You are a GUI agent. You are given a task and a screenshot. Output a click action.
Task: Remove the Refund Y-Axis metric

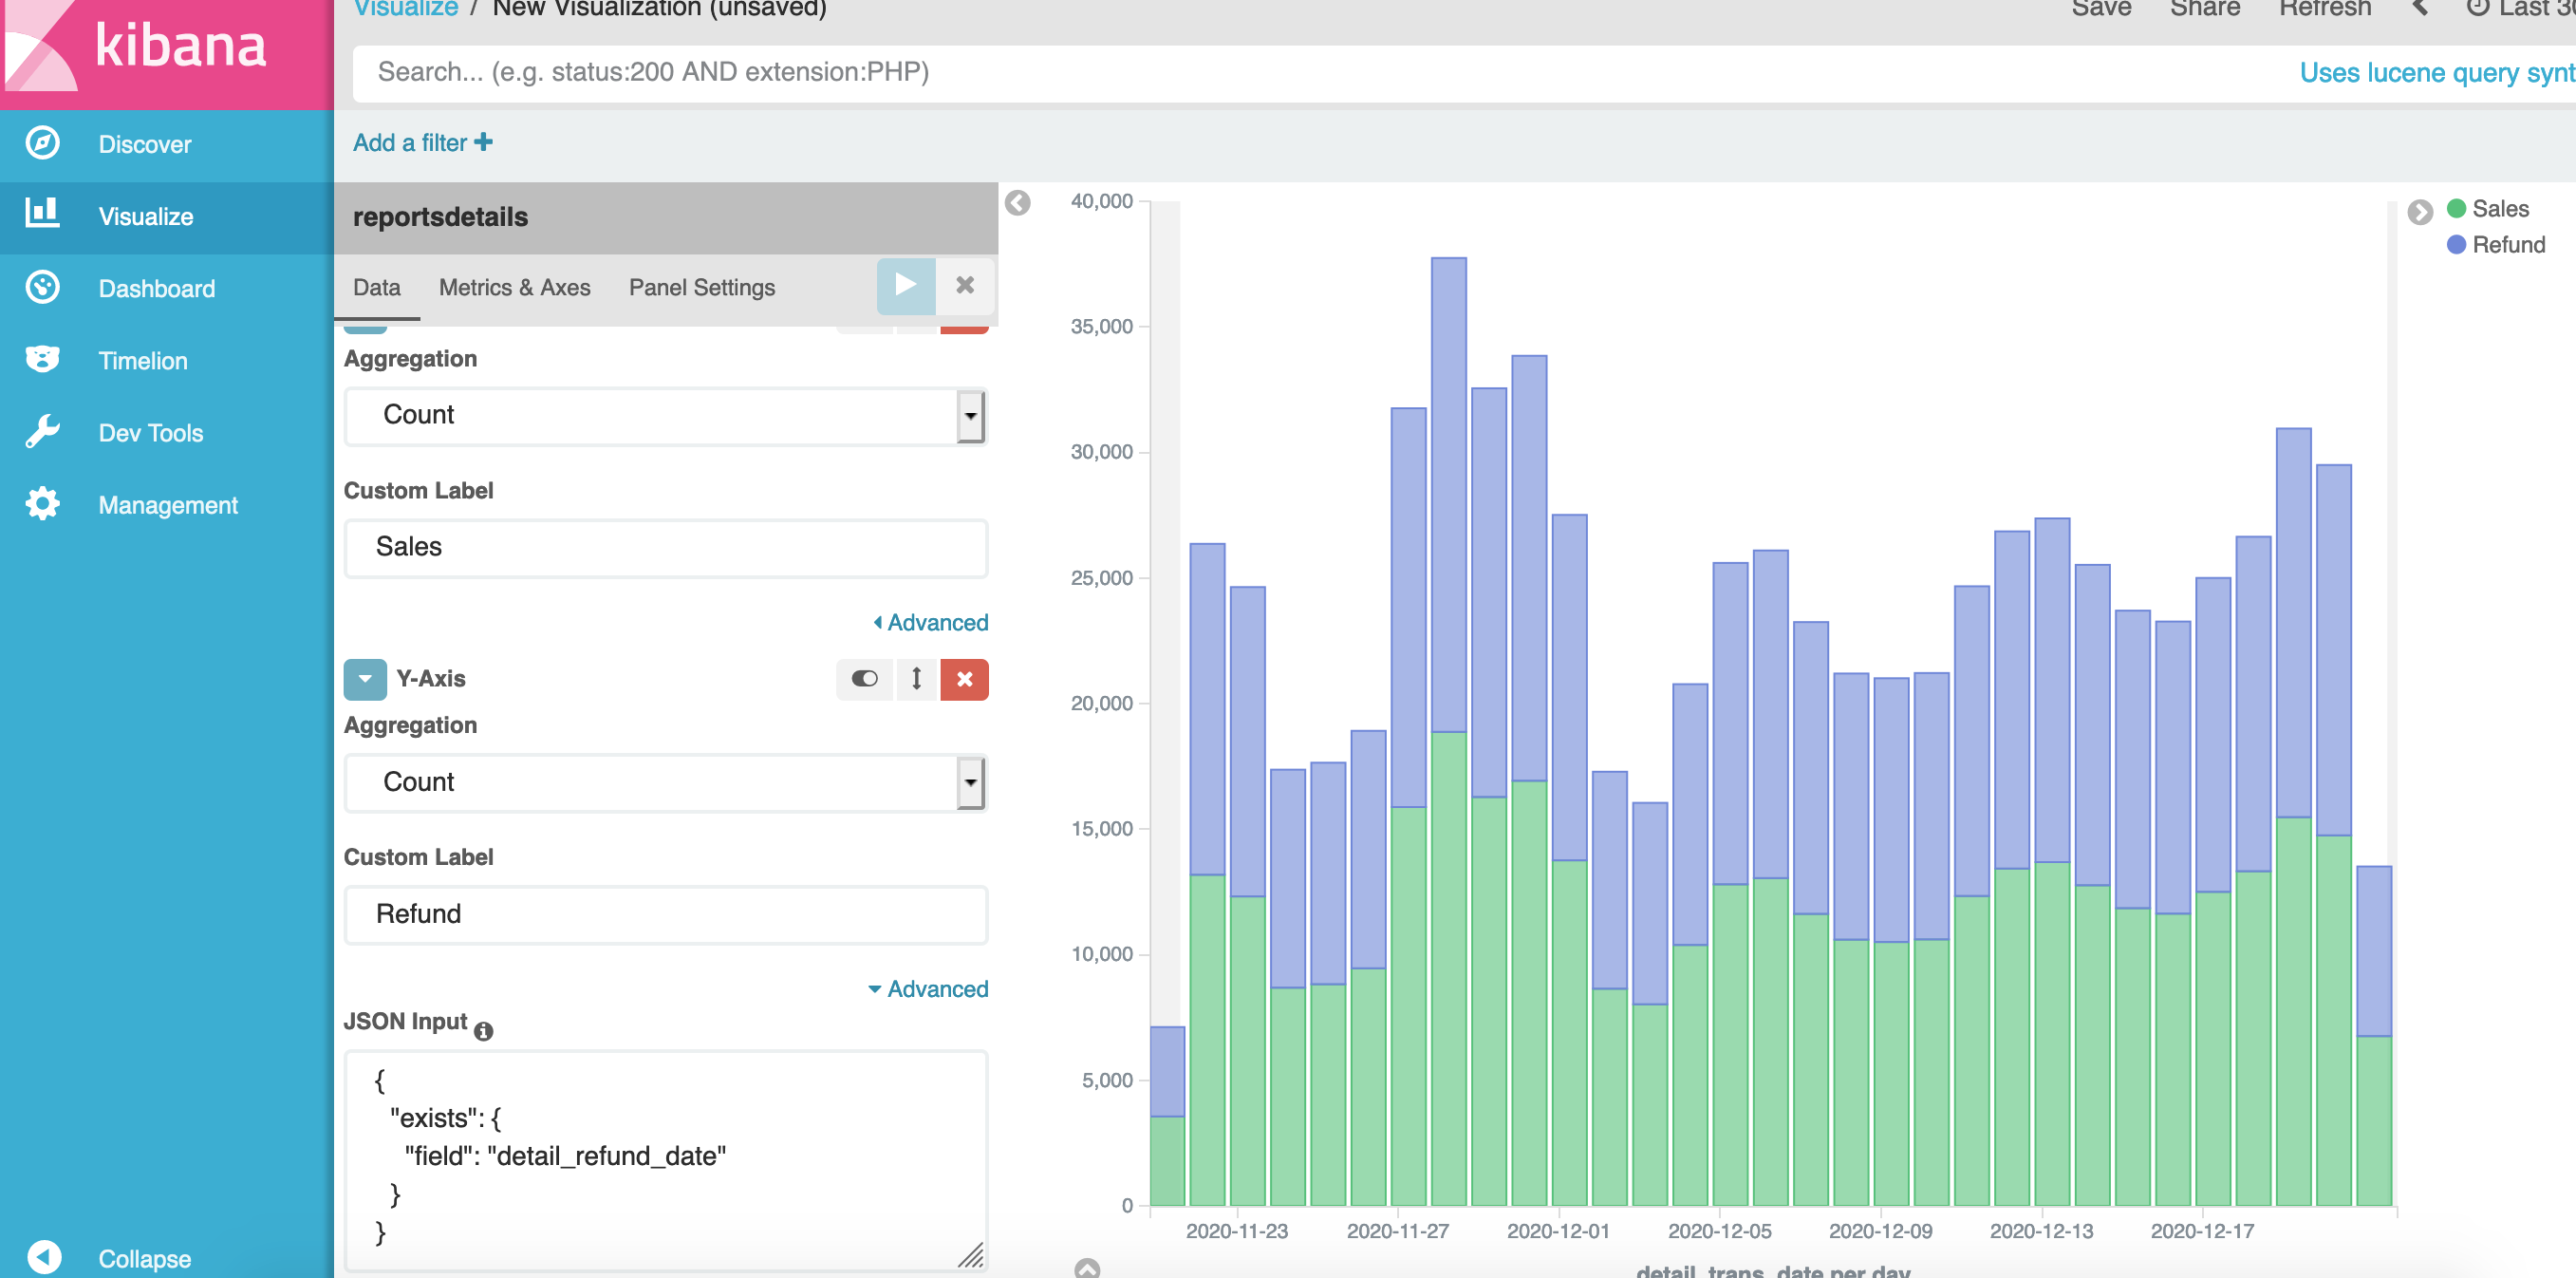coord(964,679)
